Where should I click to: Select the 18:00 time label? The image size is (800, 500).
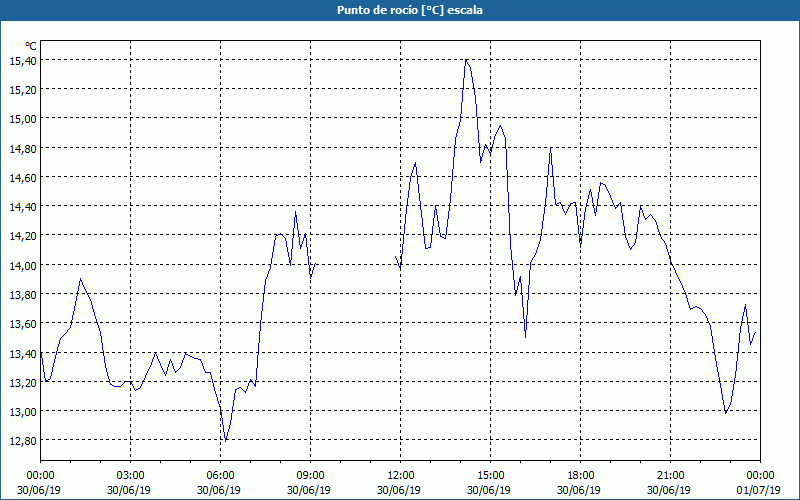coord(581,476)
